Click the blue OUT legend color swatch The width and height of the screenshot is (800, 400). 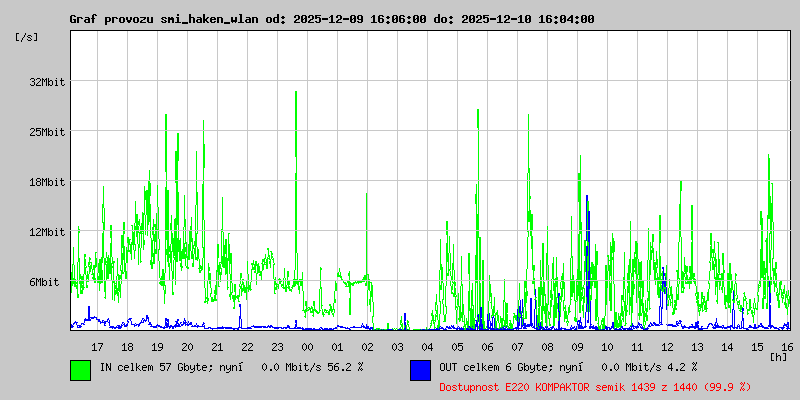420,370
